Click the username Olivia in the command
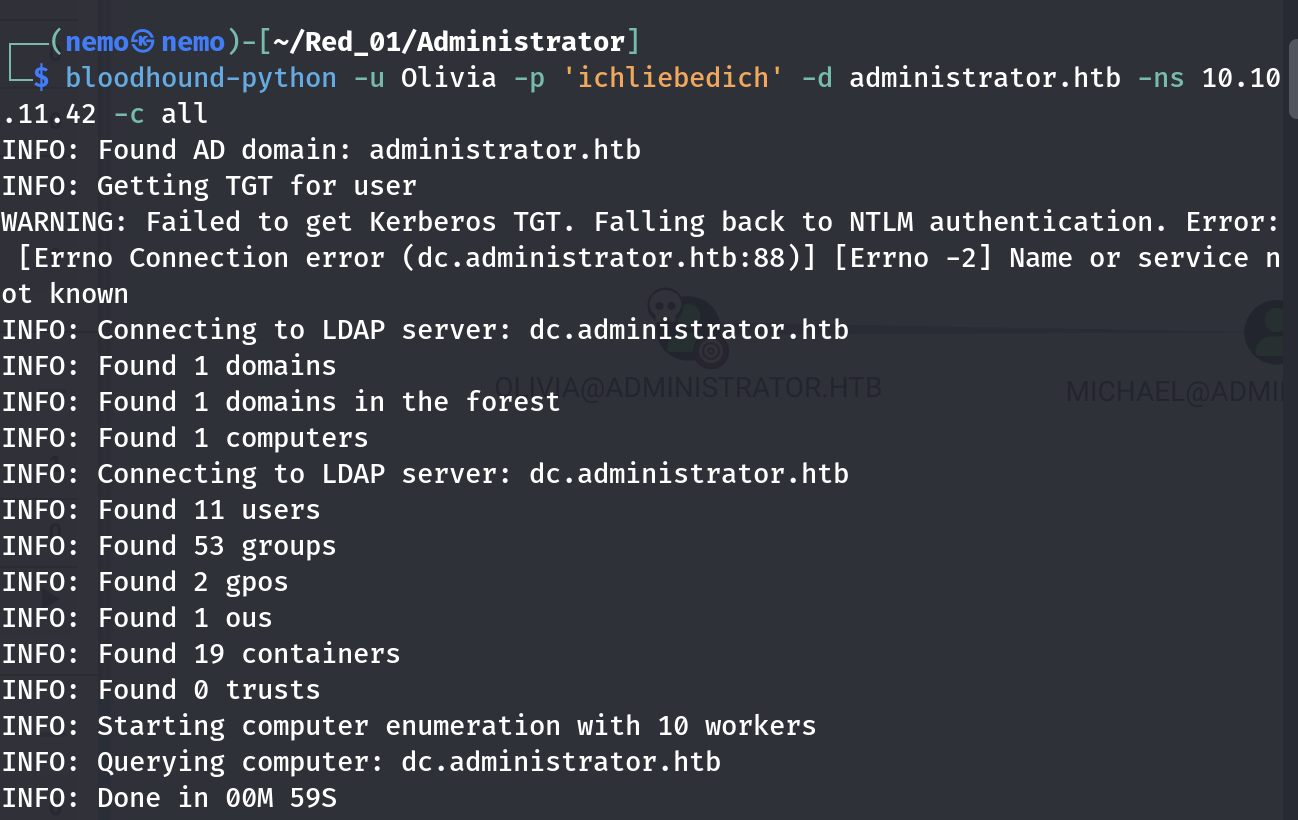This screenshot has width=1298, height=820. pyautogui.click(x=449, y=78)
